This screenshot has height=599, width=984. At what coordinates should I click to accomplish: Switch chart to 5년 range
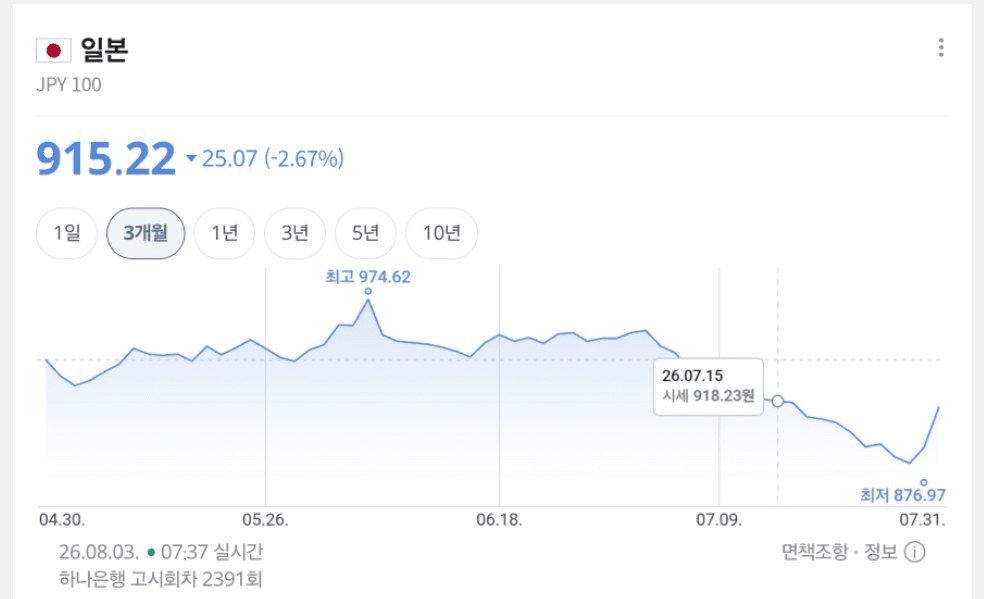[x=365, y=233]
